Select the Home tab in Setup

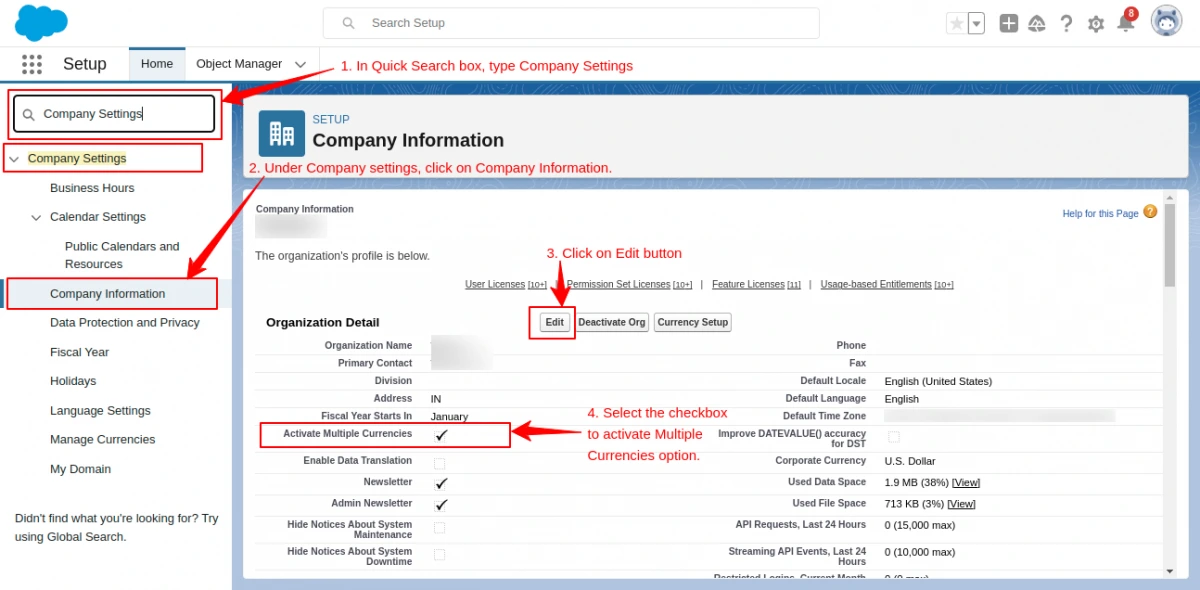pos(156,63)
